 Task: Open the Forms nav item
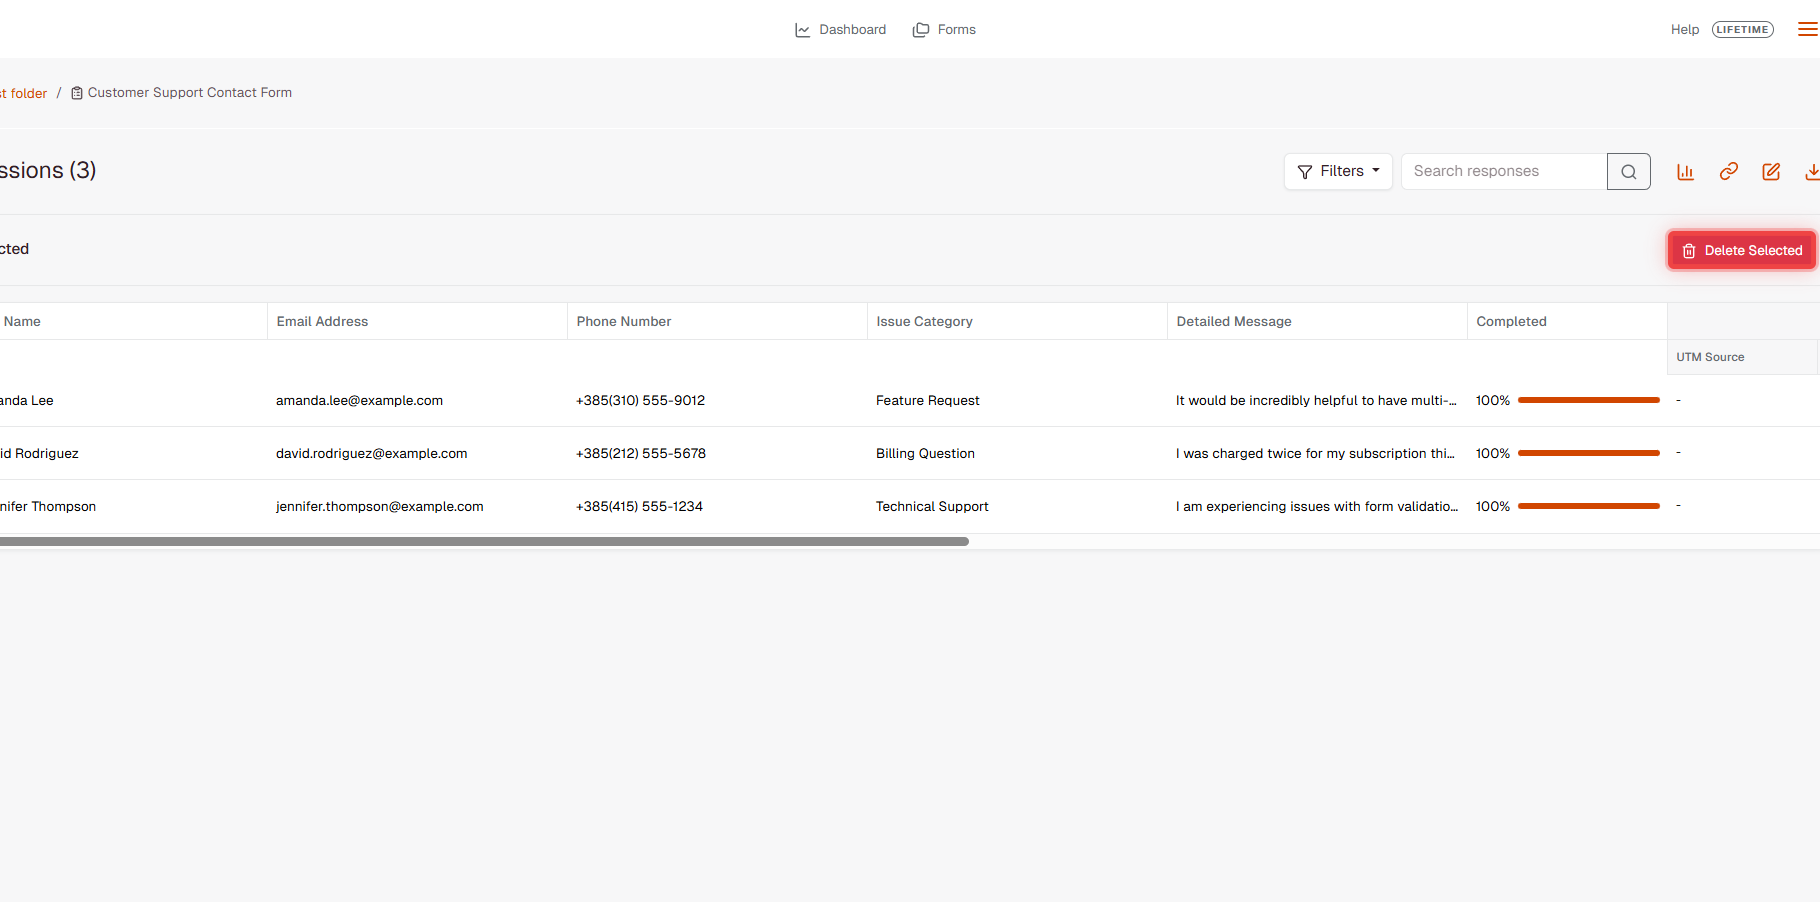coord(944,30)
